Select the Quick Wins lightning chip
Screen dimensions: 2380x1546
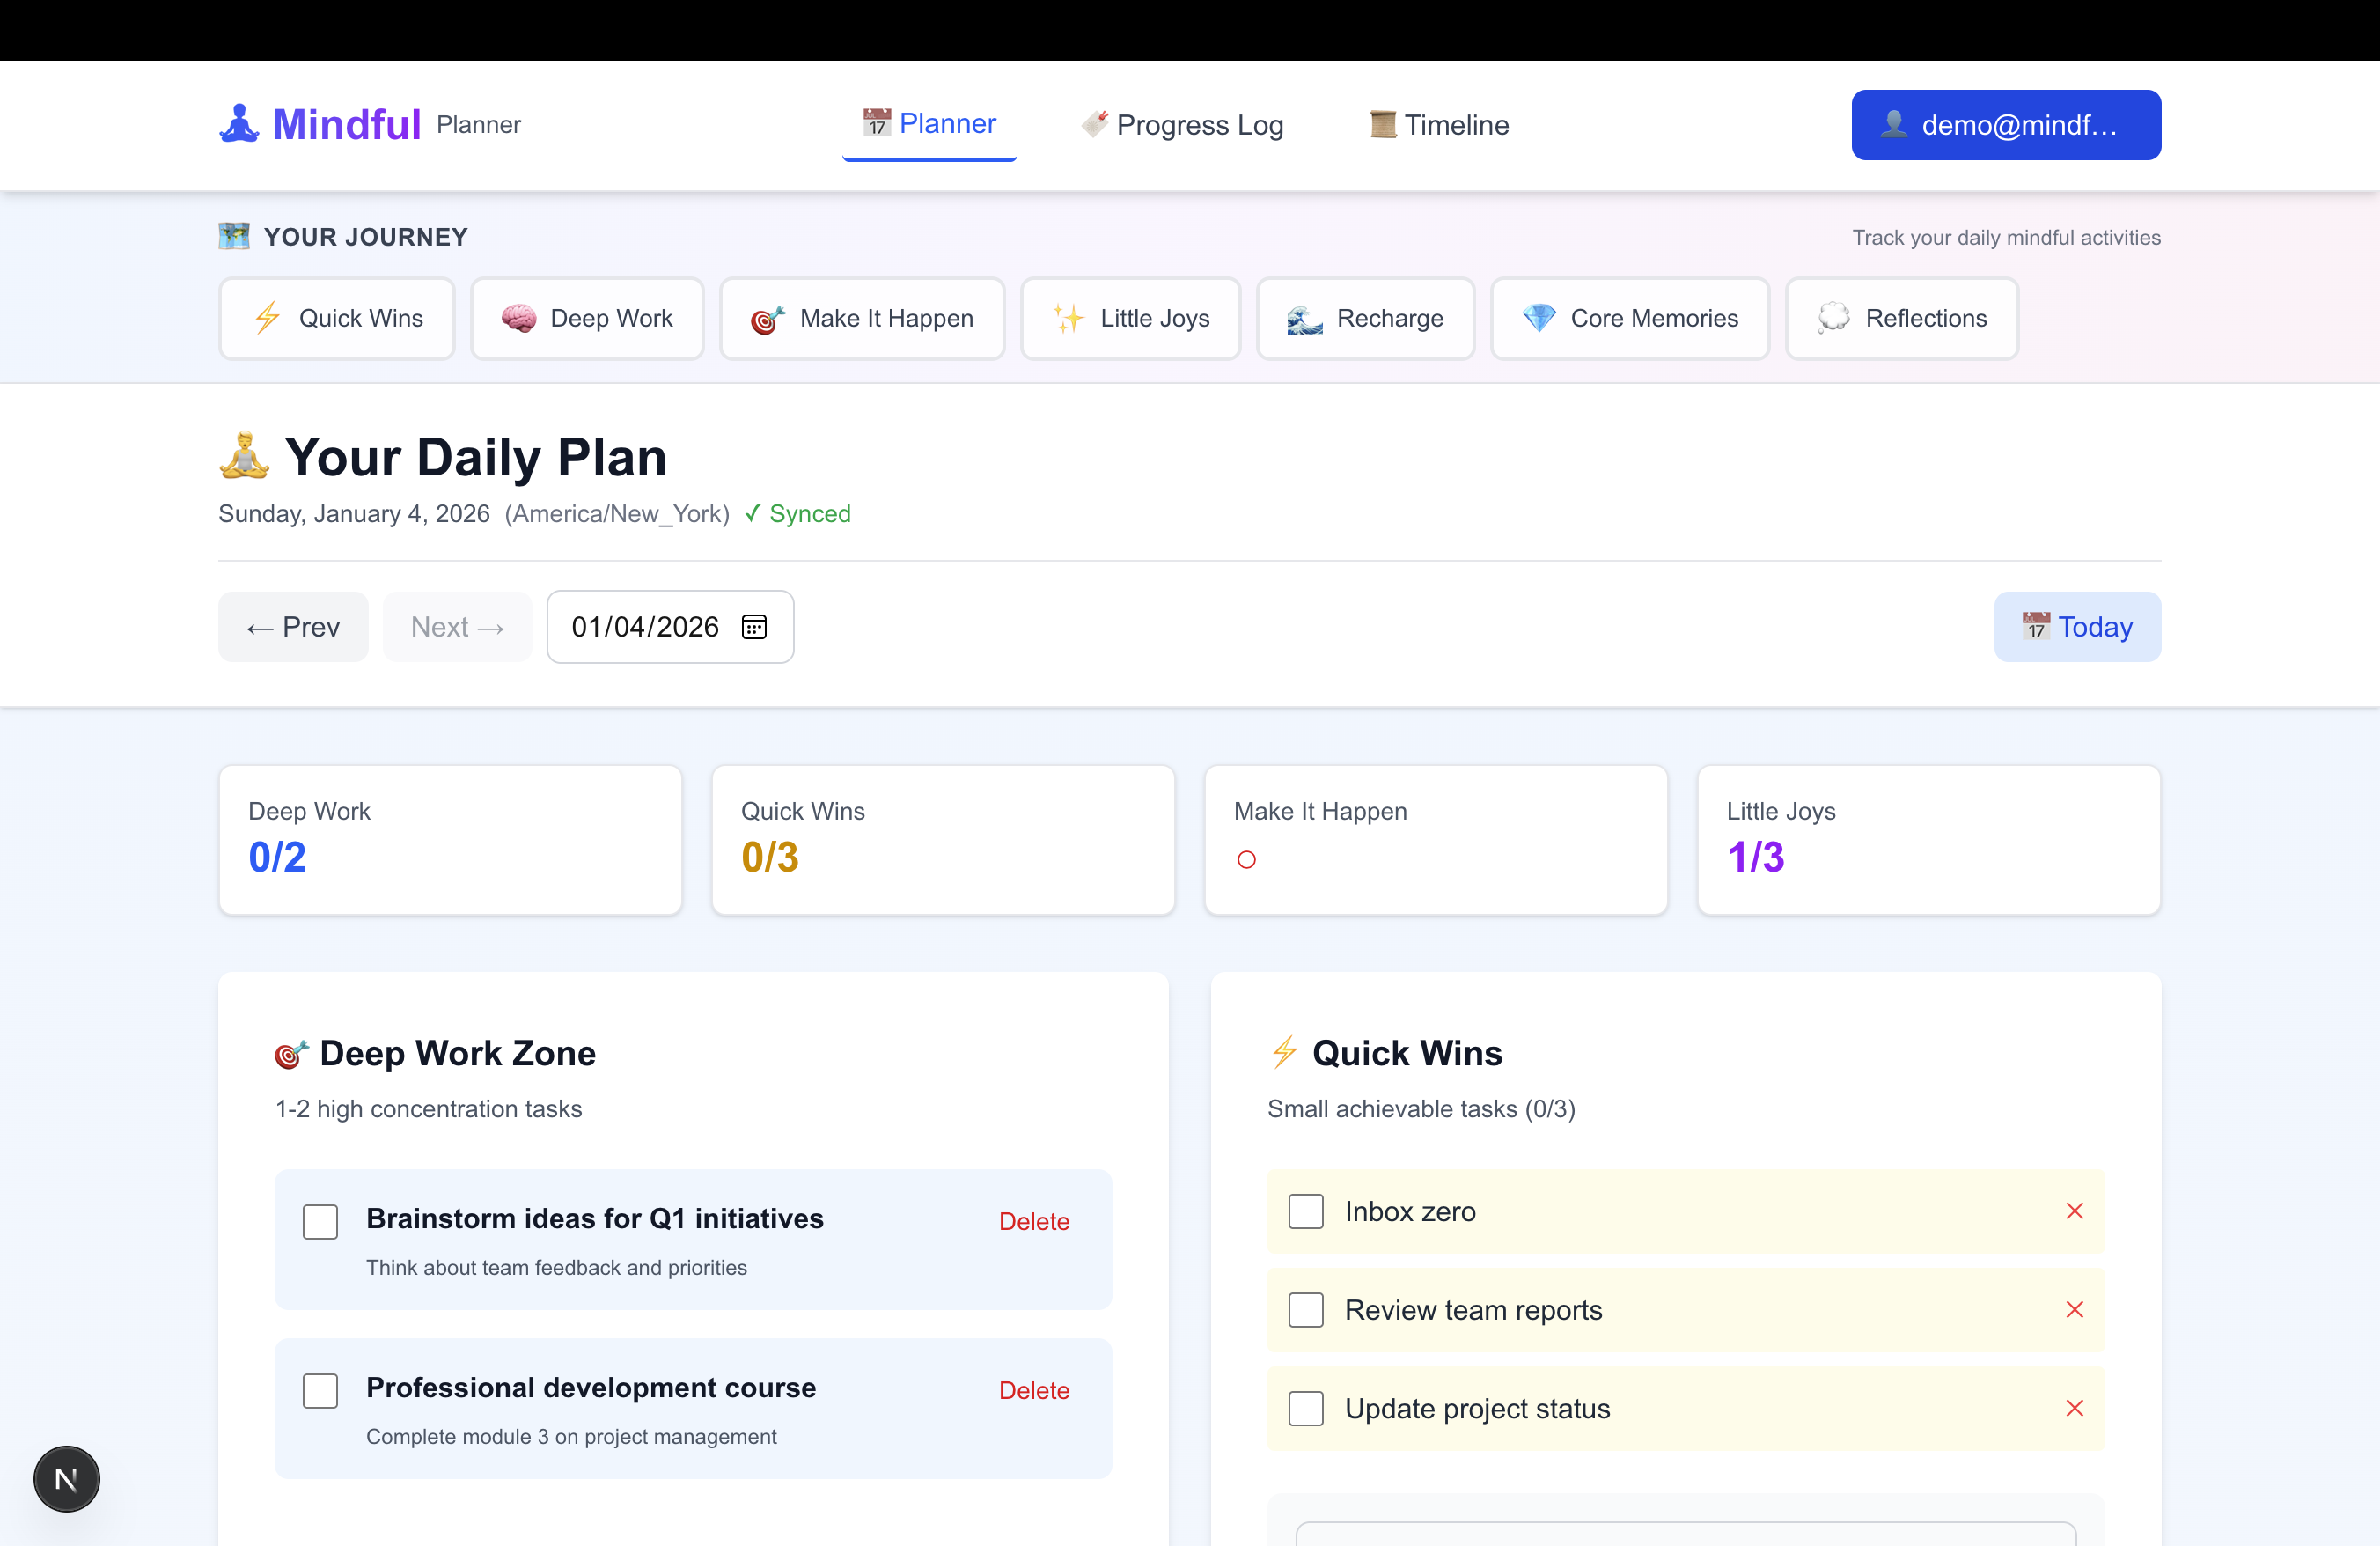point(266,318)
